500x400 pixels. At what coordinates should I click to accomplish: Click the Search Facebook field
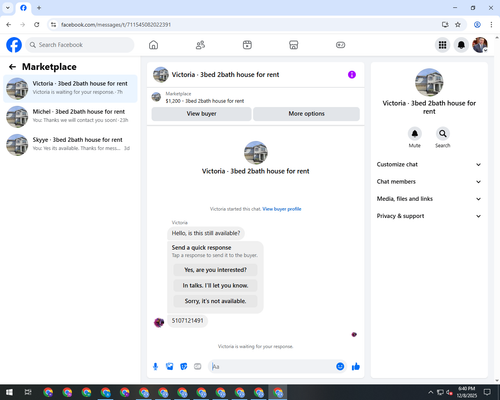(x=80, y=45)
